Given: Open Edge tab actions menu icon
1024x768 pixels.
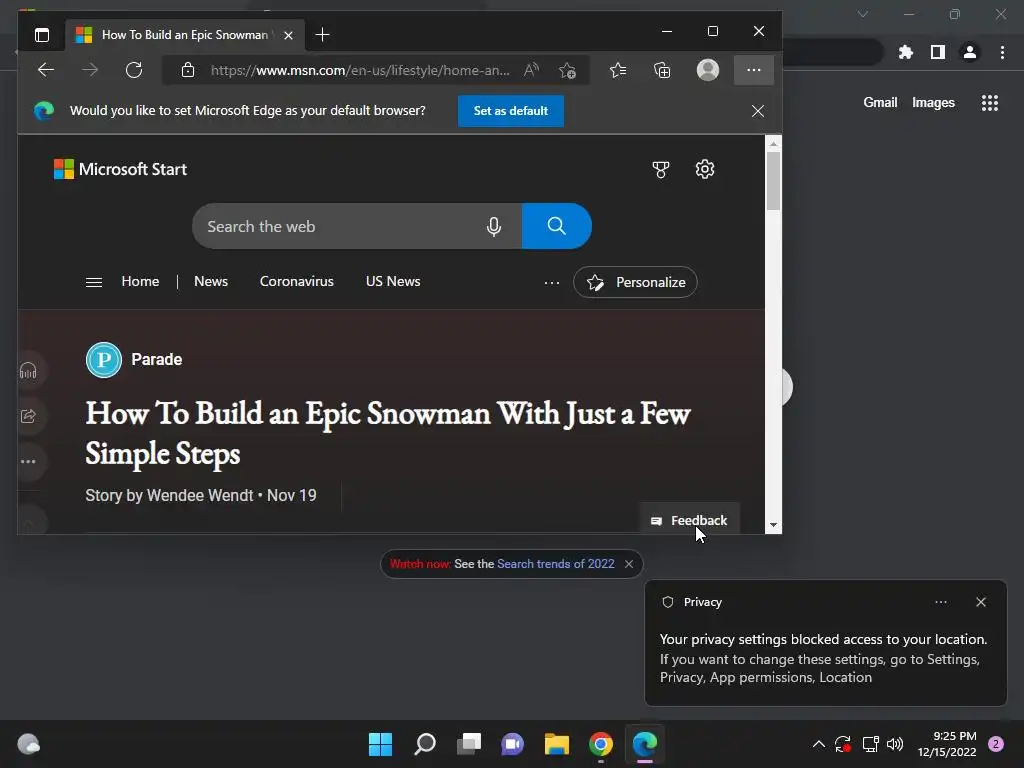Looking at the screenshot, I should (x=42, y=35).
